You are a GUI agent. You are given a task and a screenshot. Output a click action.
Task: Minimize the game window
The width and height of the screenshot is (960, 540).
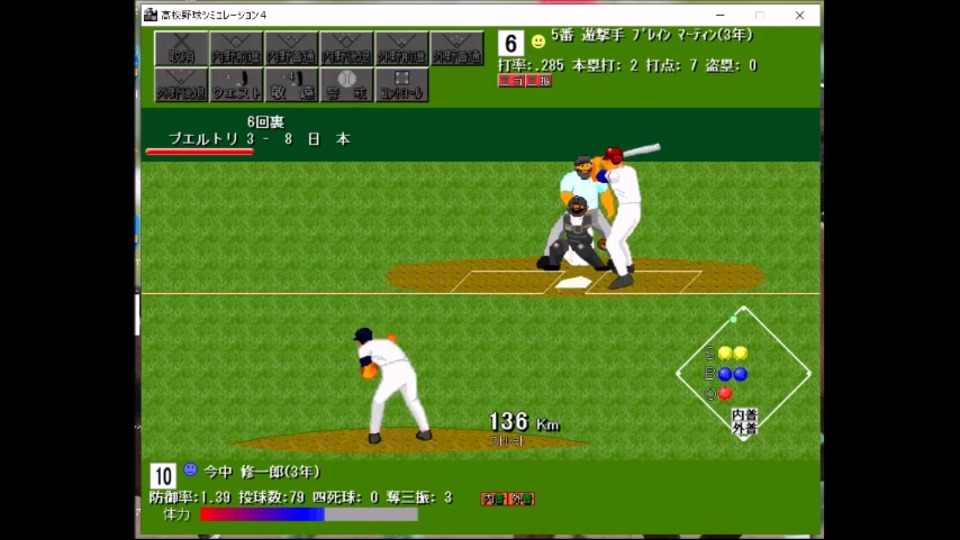[x=720, y=15]
